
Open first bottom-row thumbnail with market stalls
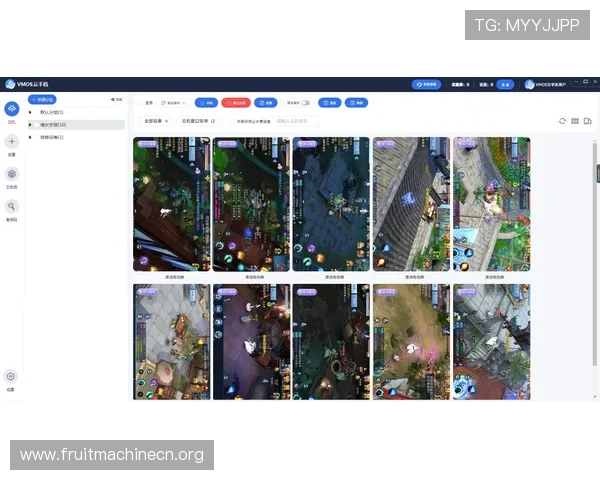point(171,342)
